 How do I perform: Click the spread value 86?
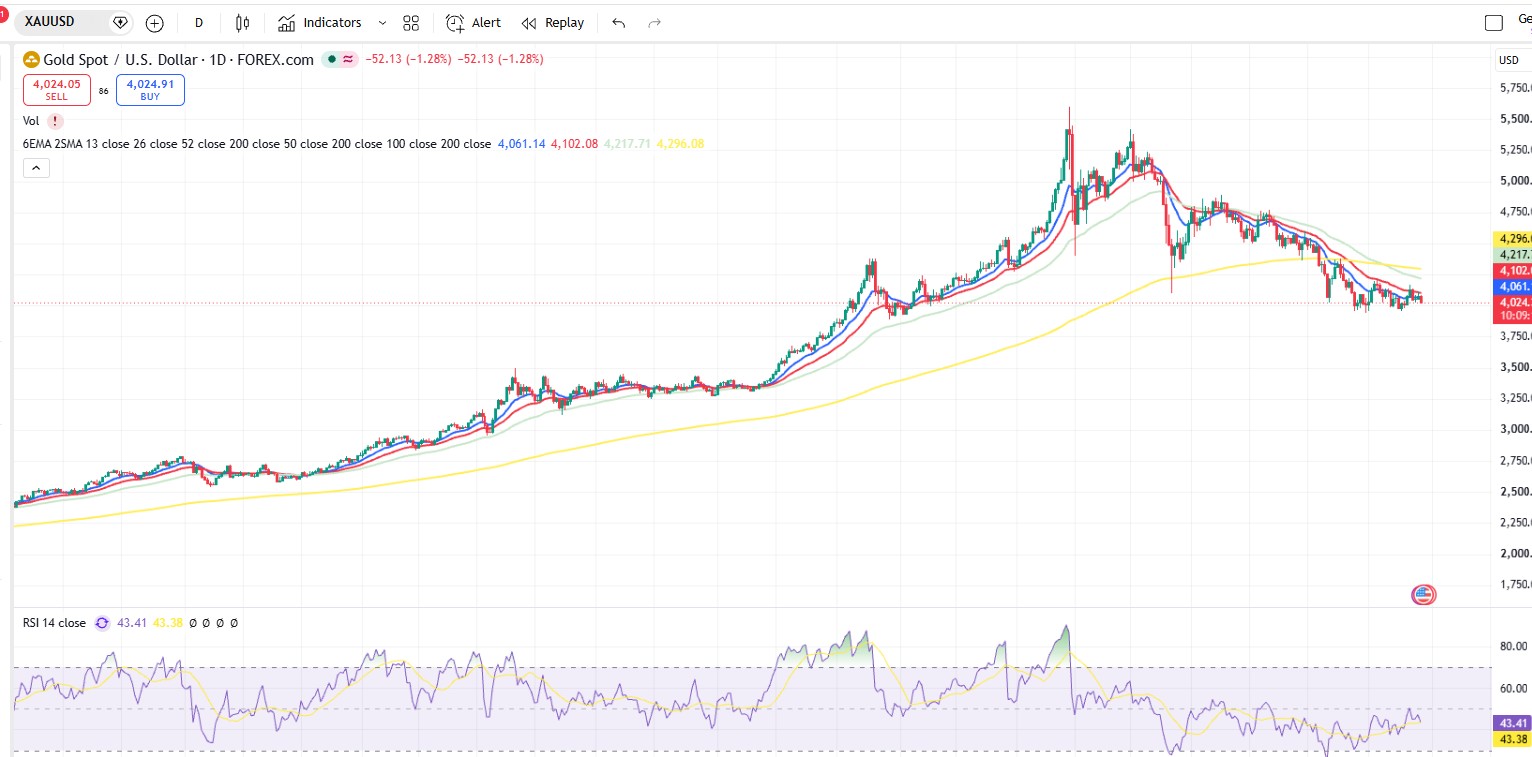tap(104, 91)
